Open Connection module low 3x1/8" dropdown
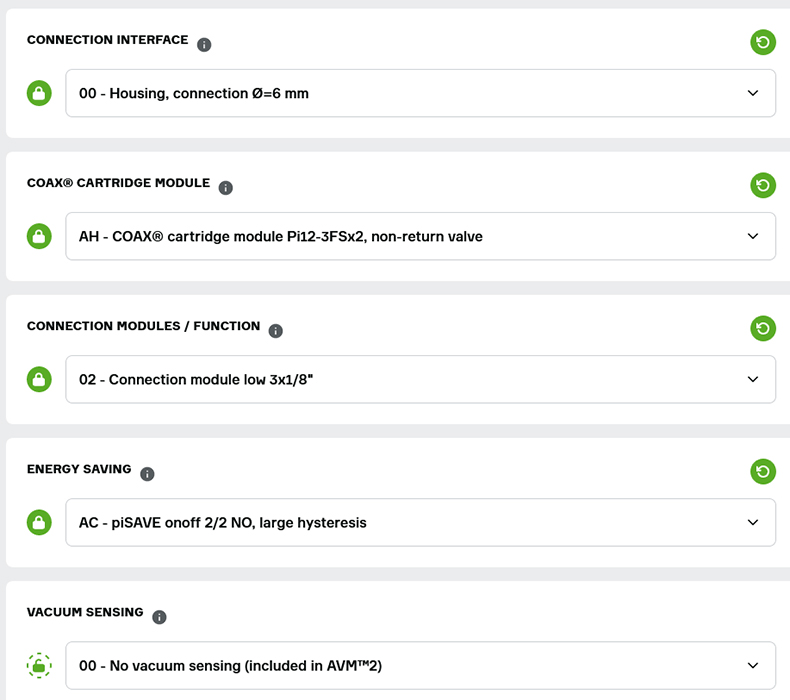 tap(420, 380)
